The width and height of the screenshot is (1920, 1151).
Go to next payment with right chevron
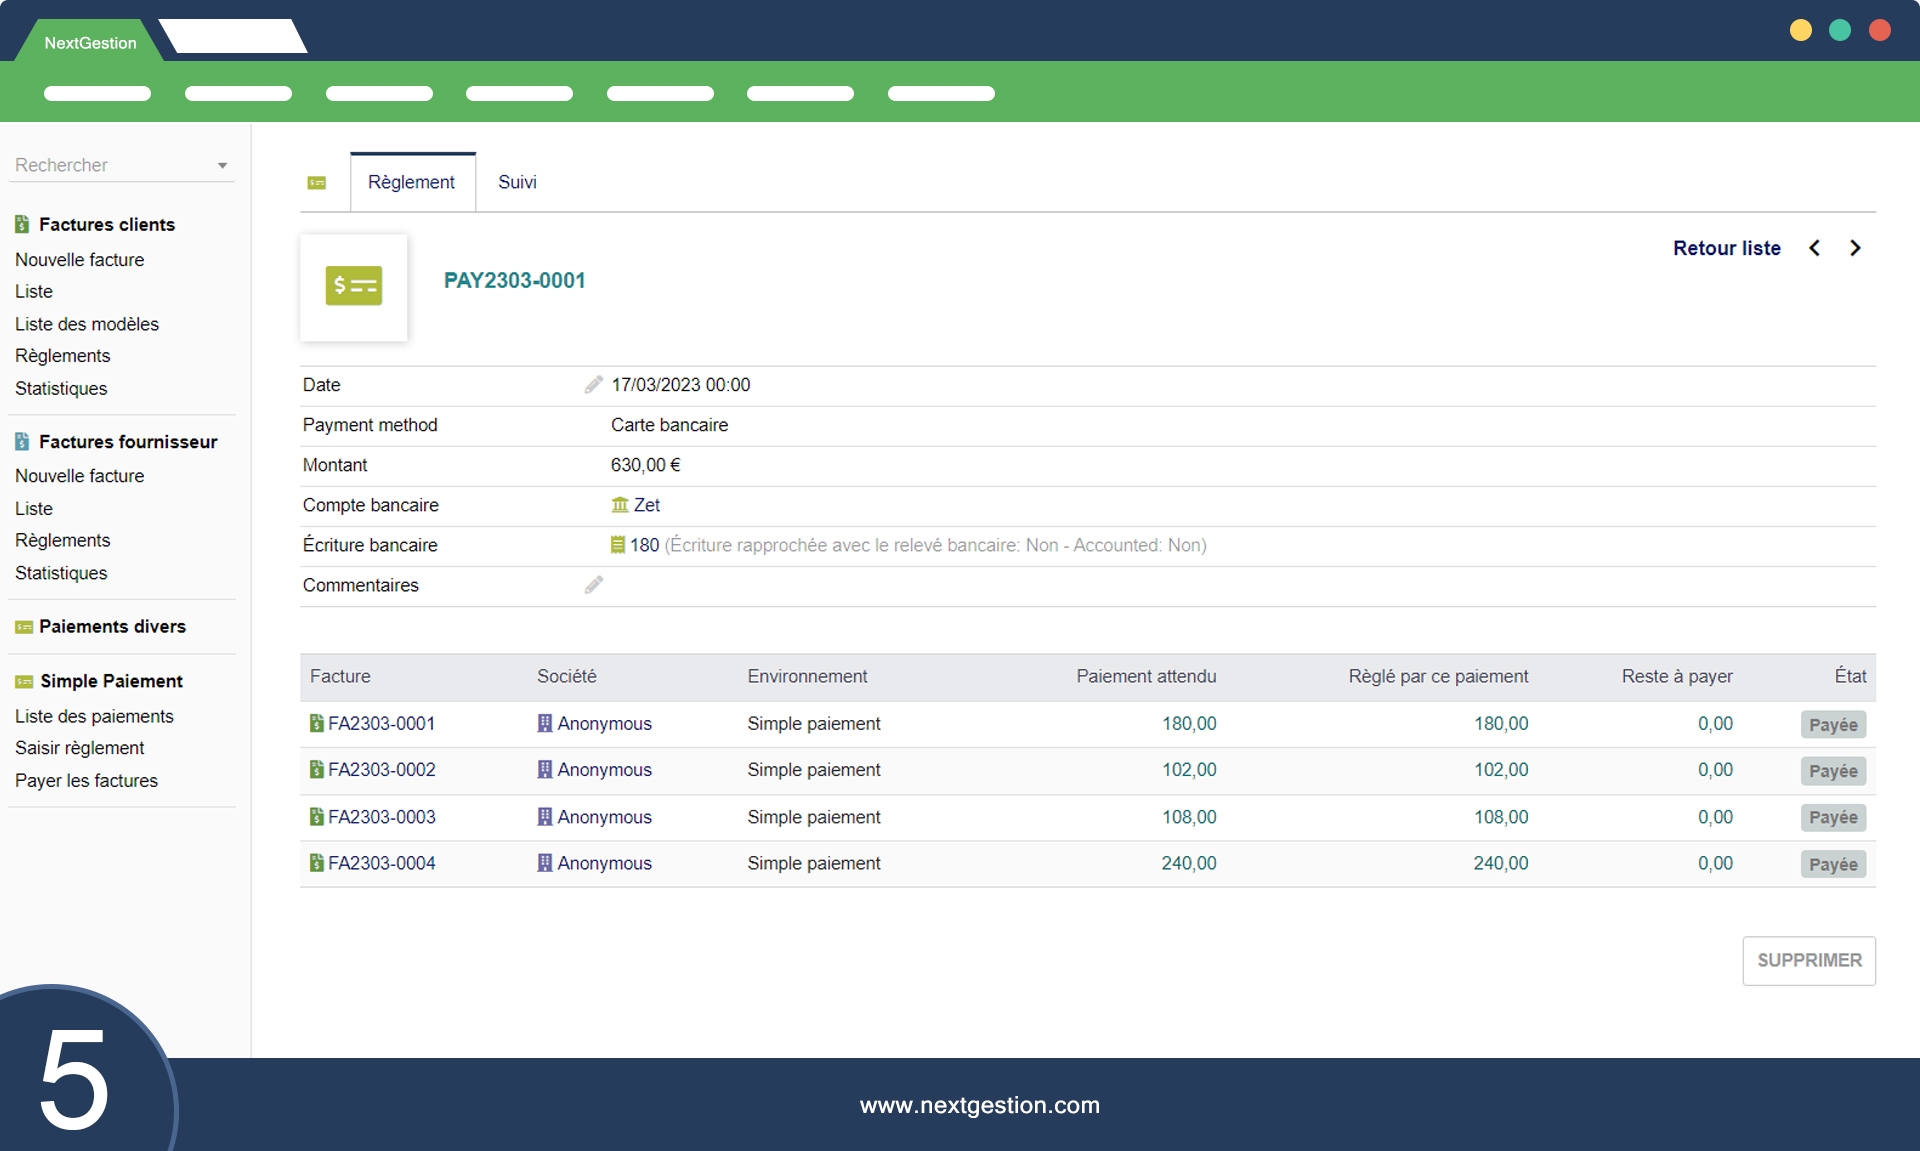pos(1855,248)
